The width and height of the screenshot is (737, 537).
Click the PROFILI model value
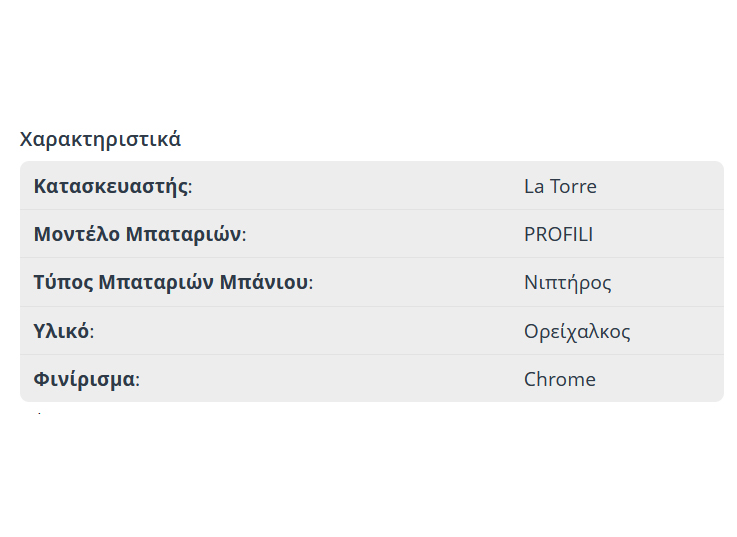tap(558, 234)
